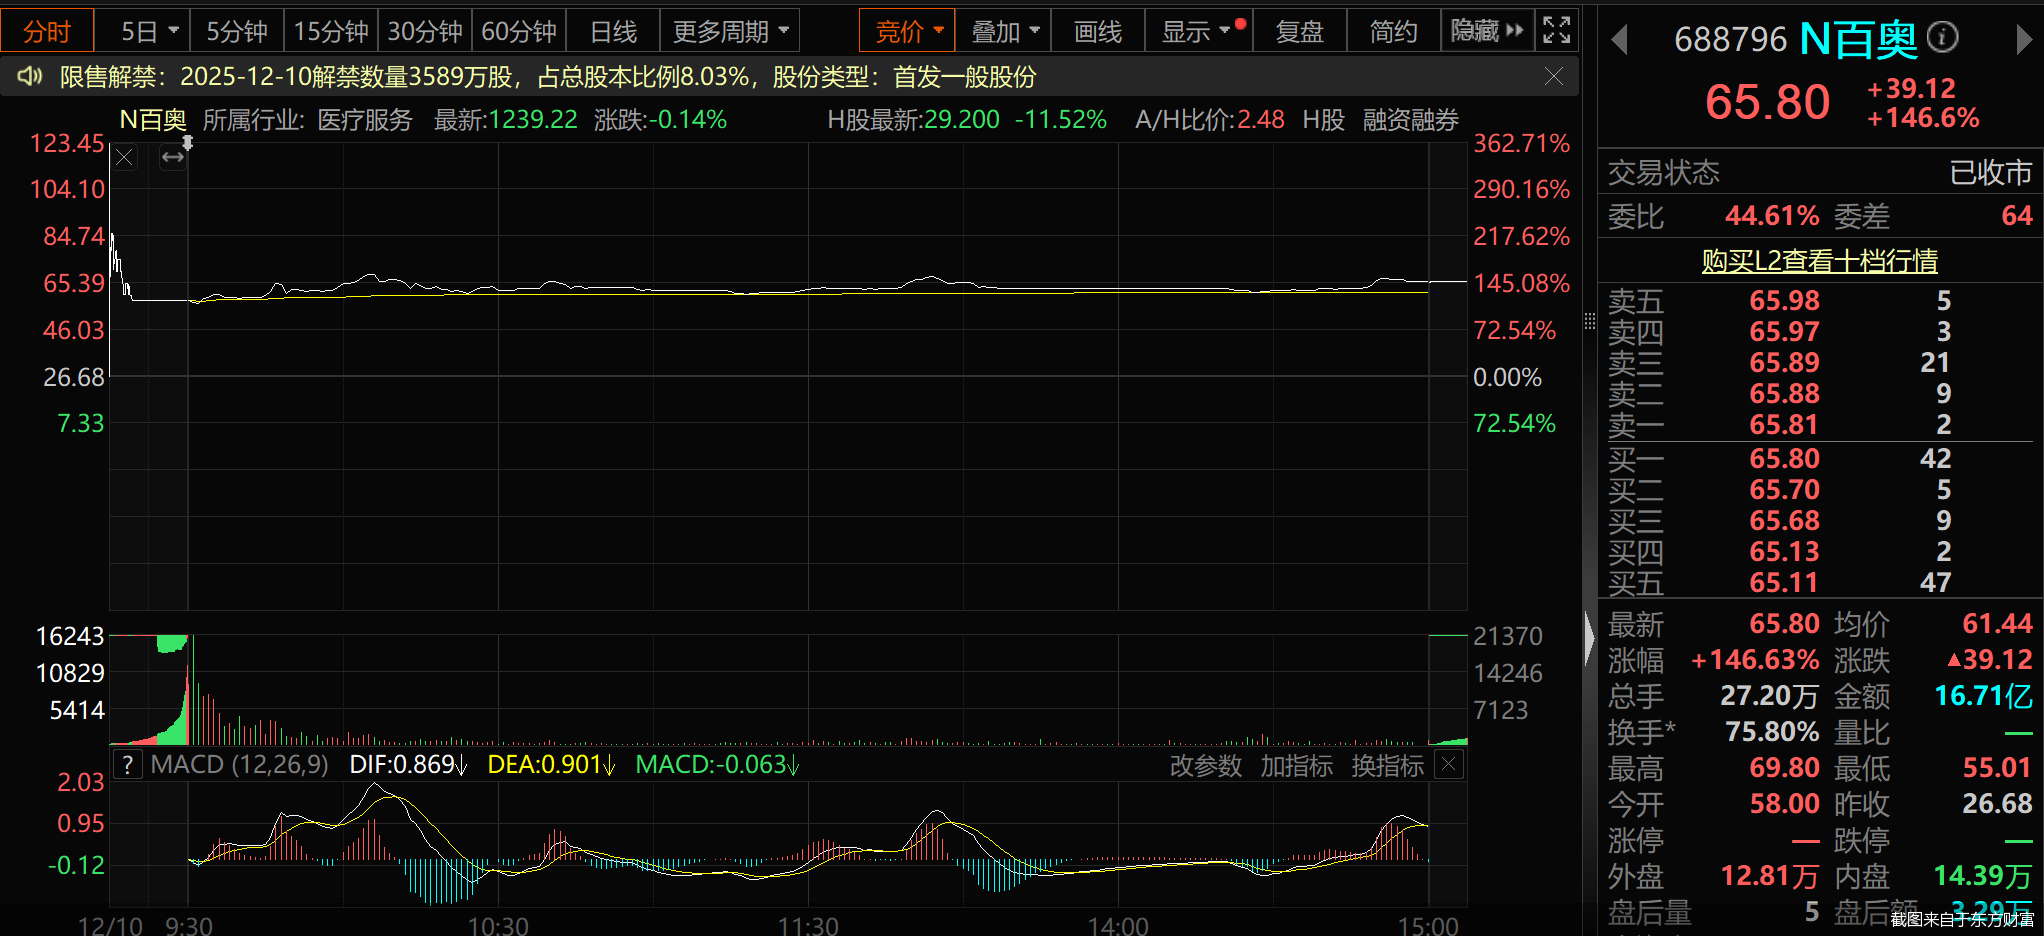This screenshot has height=936, width=2044.
Task: Switch to the 5分钟 interval tab
Action: coord(236,30)
